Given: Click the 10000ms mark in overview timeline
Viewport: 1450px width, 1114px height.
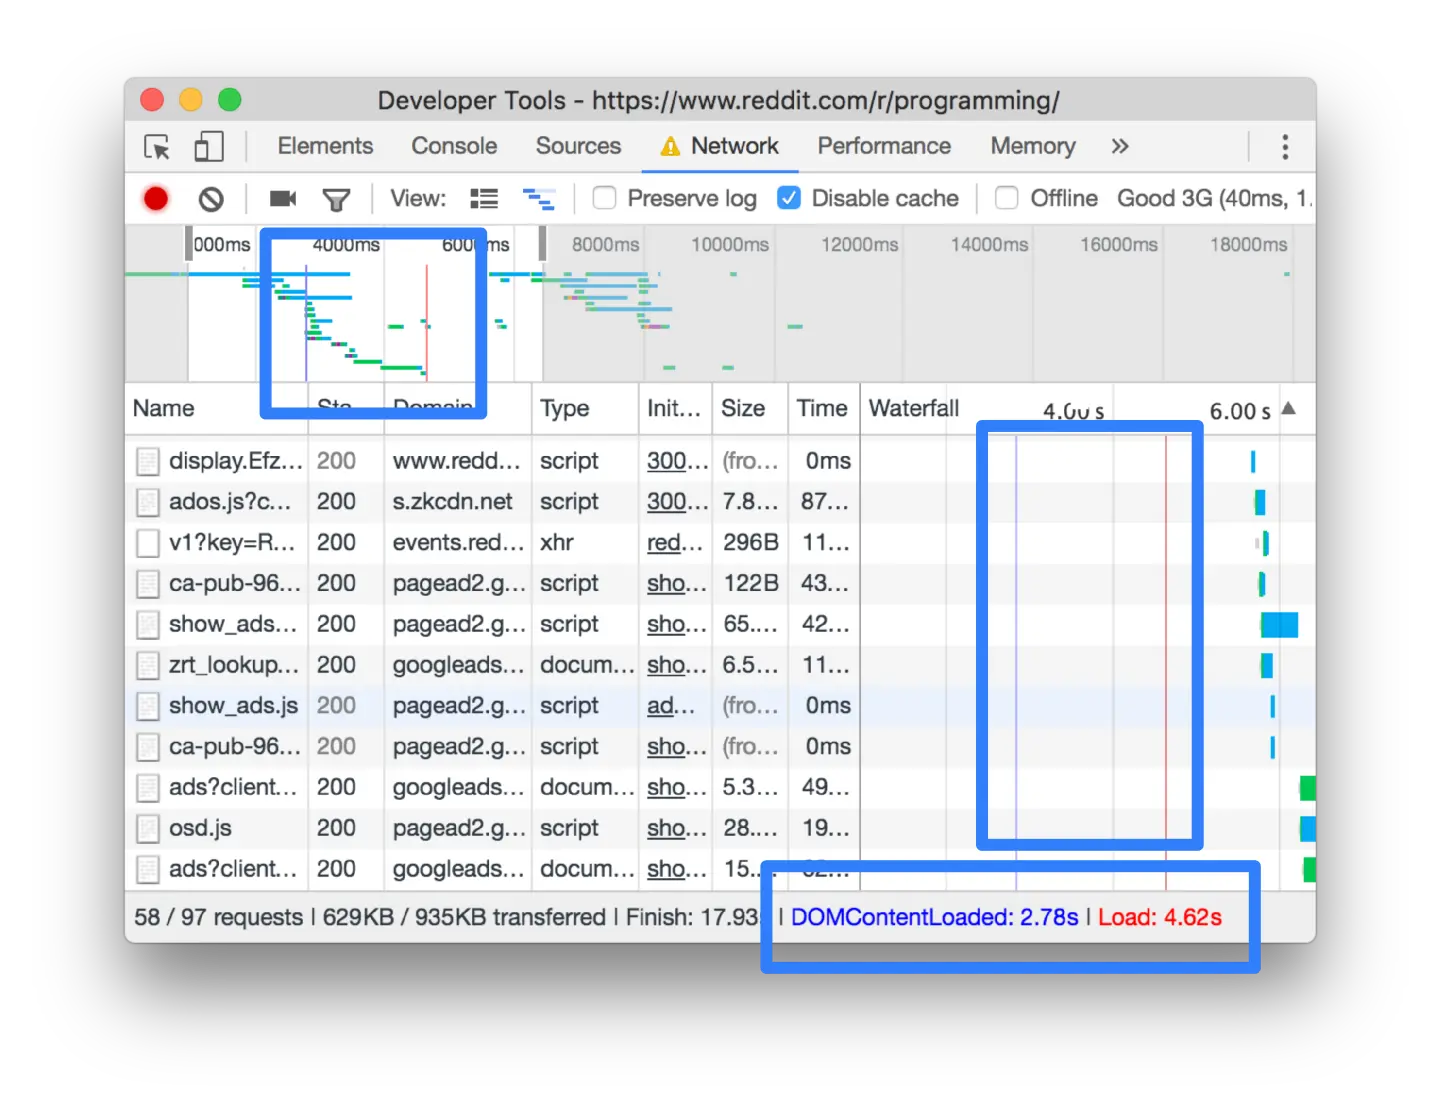Looking at the screenshot, I should pyautogui.click(x=730, y=245).
